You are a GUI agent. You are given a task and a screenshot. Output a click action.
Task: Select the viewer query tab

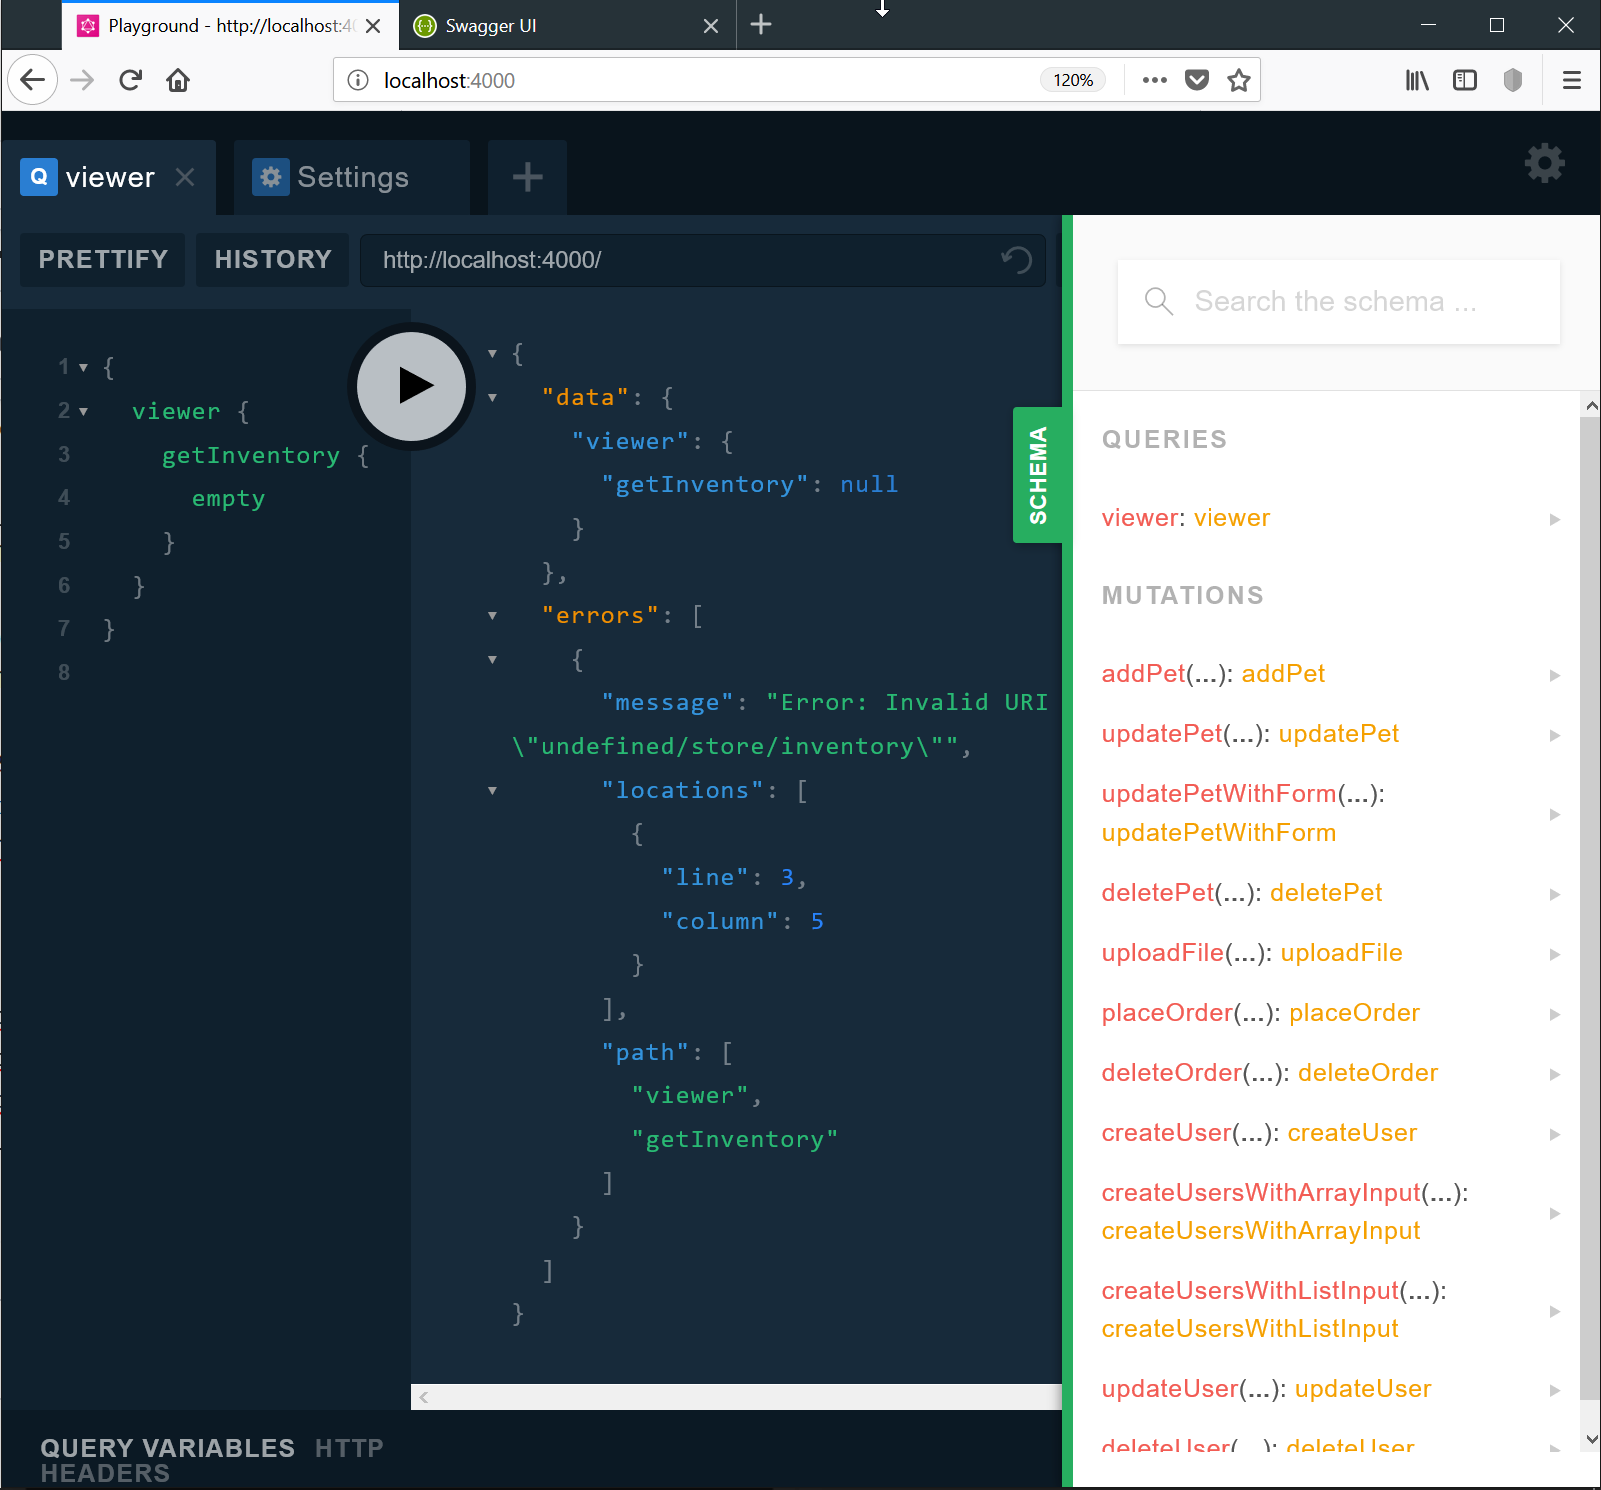click(x=108, y=177)
